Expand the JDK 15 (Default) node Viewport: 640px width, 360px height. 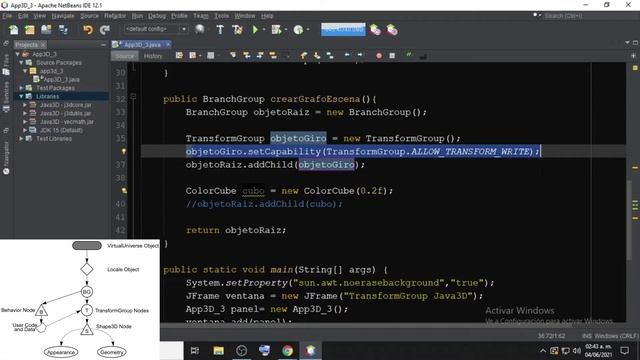coord(25,130)
